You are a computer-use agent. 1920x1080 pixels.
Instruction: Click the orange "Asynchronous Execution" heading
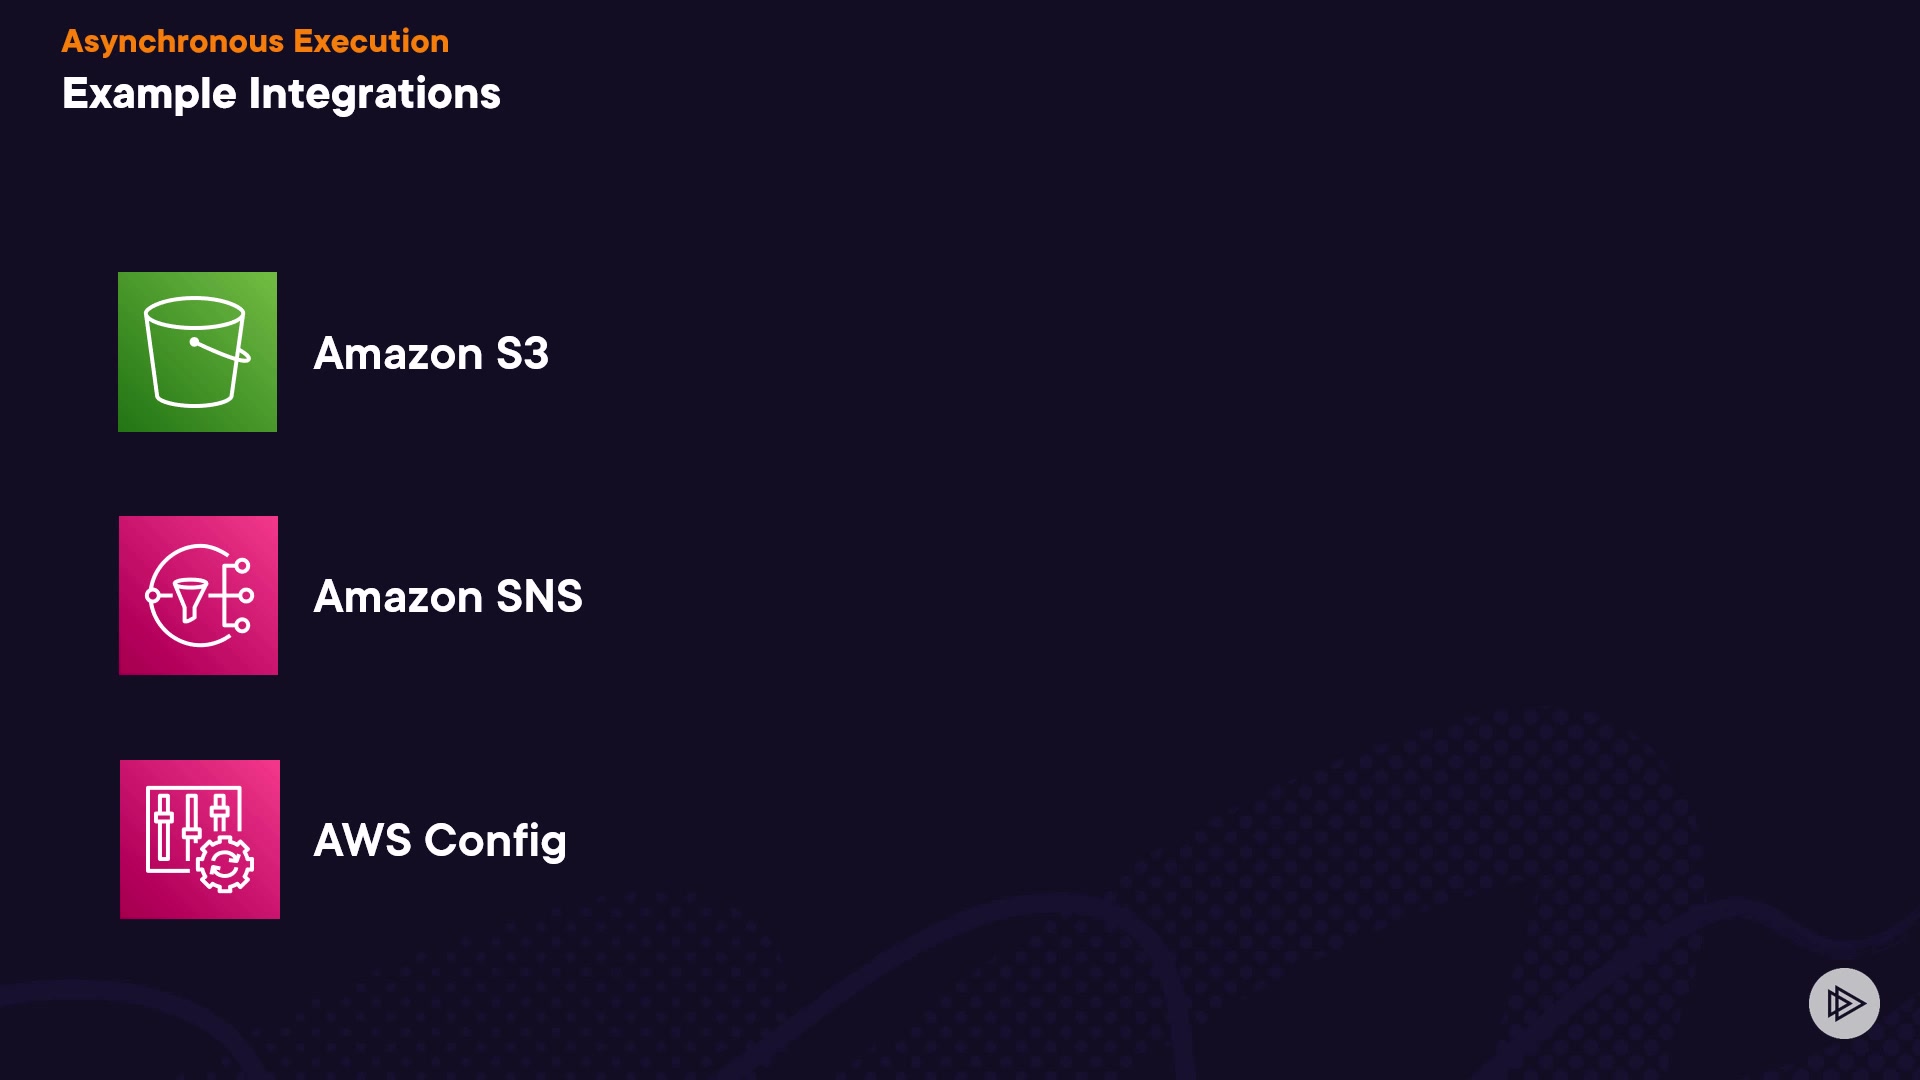tap(255, 41)
